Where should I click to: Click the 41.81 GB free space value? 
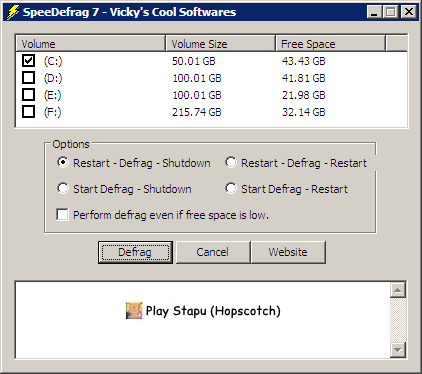[303, 78]
